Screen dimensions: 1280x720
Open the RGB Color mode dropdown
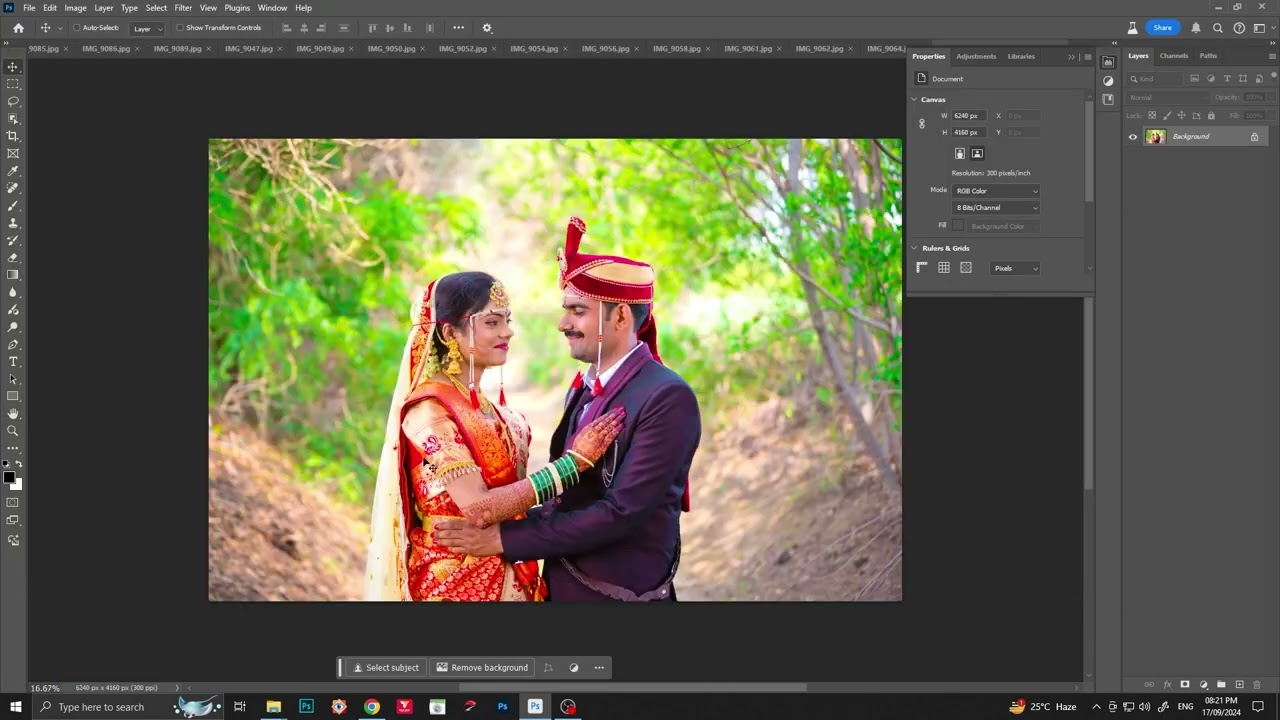(996, 191)
